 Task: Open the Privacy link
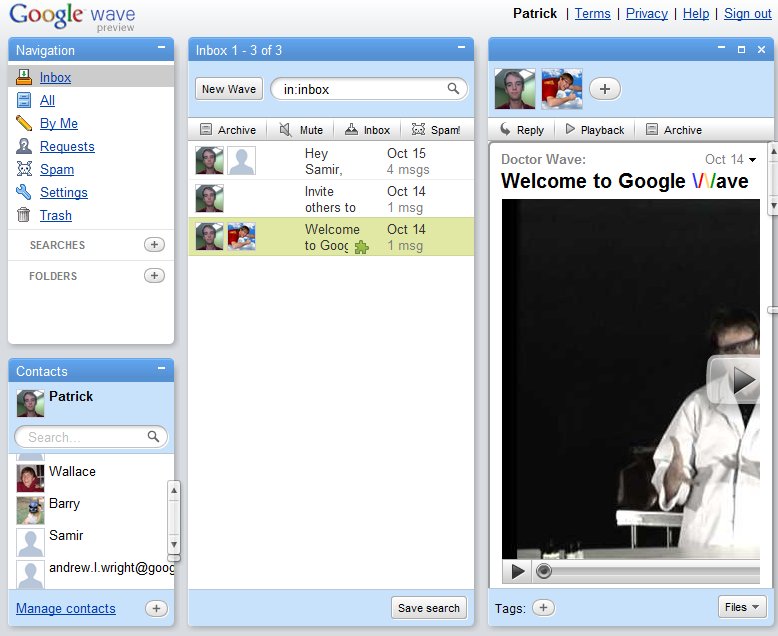[647, 13]
